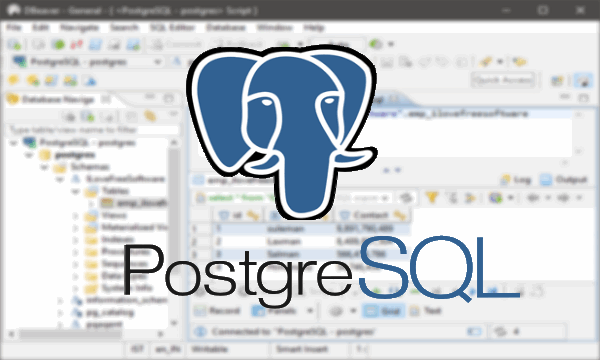600x360 pixels.
Task: Open the File menu
Action: point(13,28)
